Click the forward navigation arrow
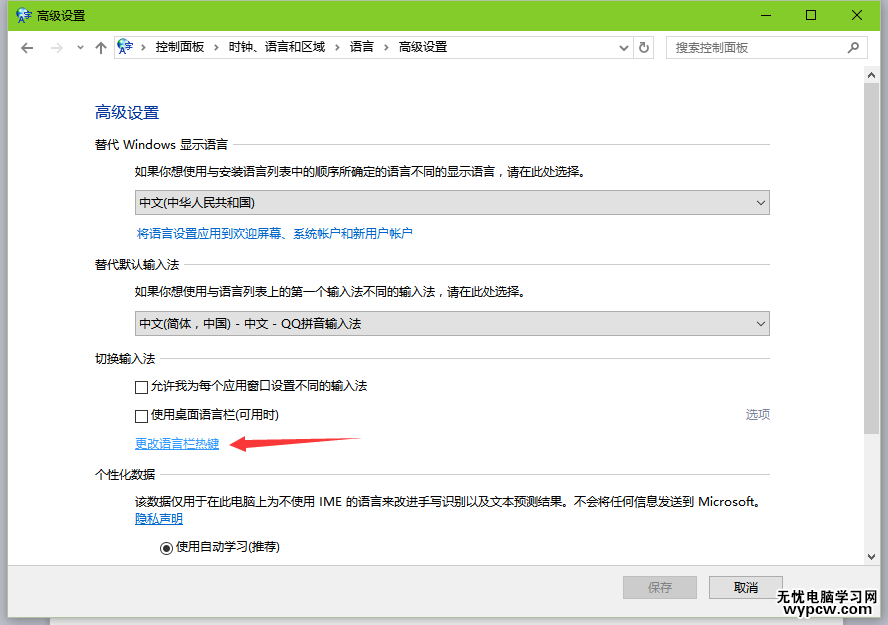This screenshot has width=888, height=625. click(x=56, y=48)
